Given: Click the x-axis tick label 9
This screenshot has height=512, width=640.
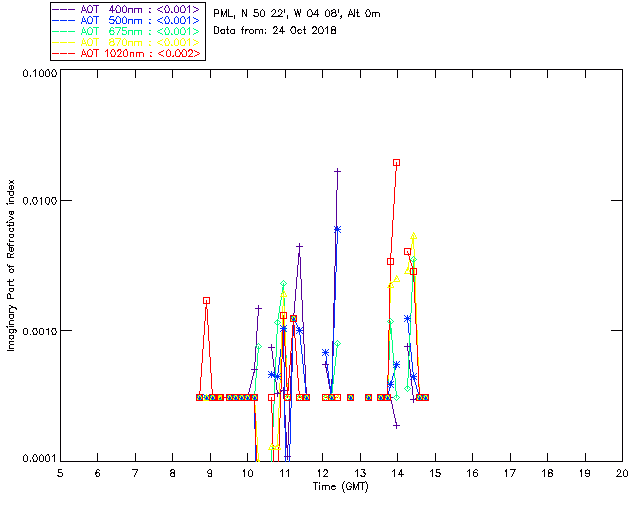Looking at the screenshot, I should [x=210, y=473].
